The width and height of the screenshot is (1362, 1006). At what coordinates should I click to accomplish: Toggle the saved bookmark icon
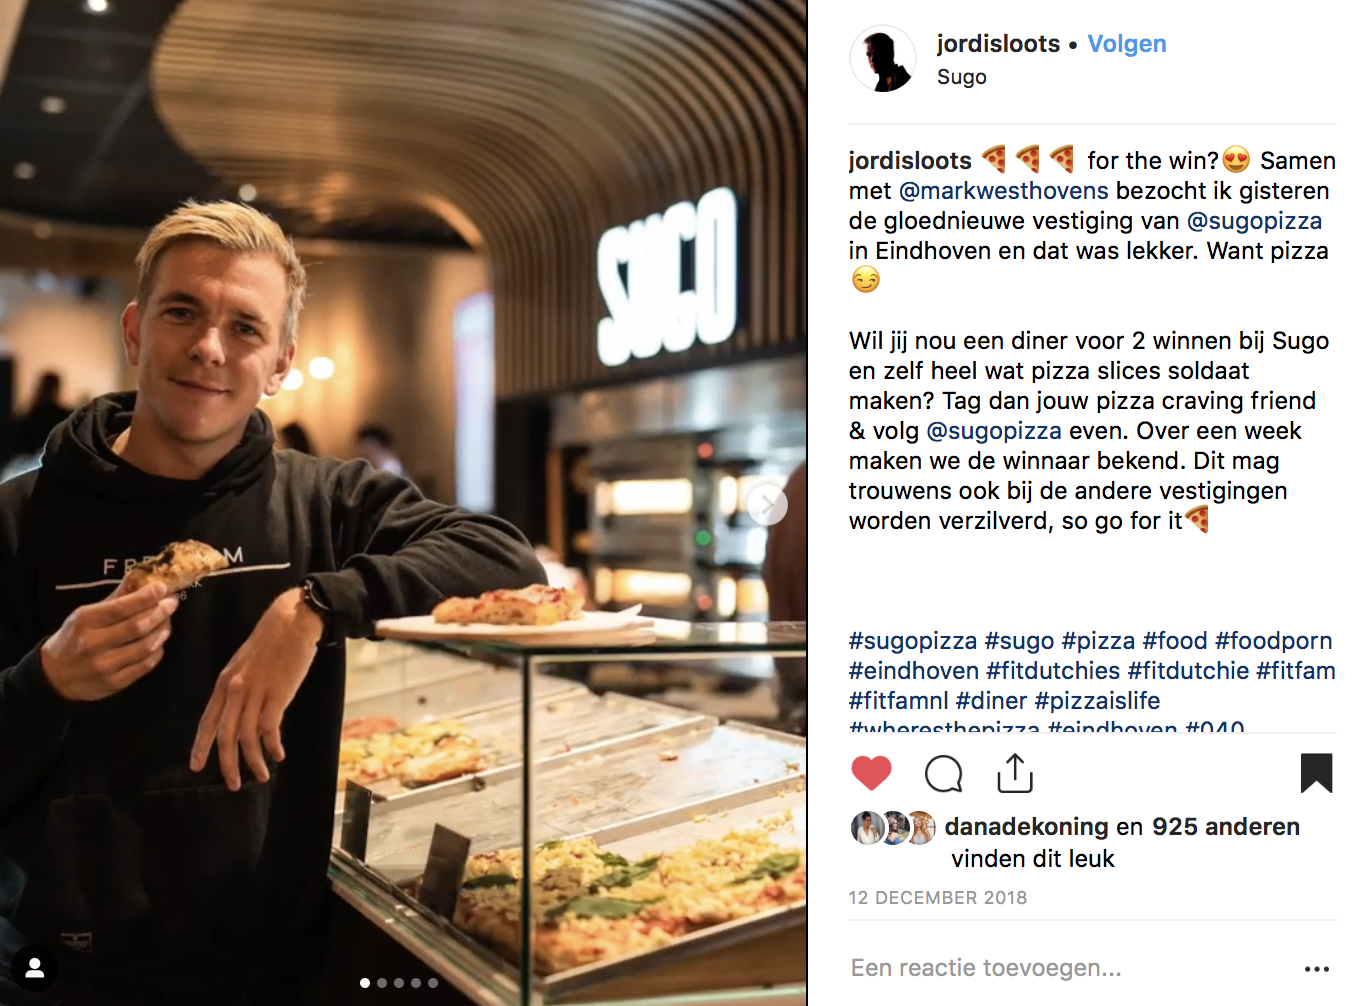[1316, 773]
